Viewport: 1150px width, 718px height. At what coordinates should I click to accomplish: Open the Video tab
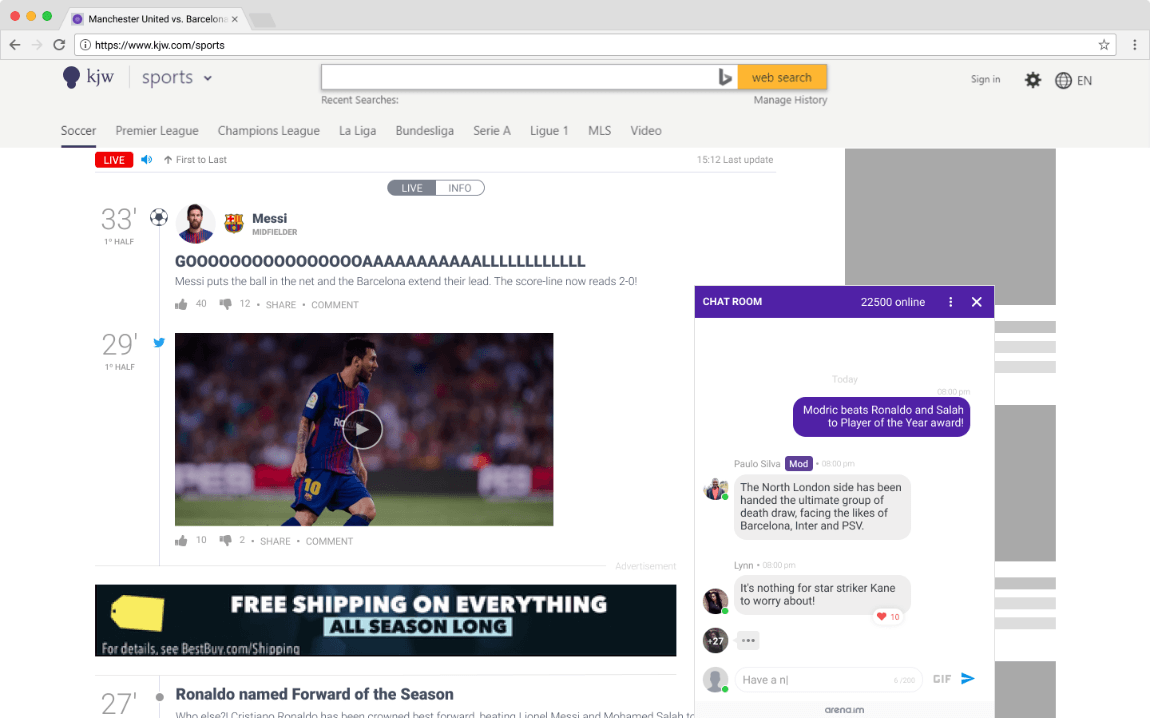(645, 131)
